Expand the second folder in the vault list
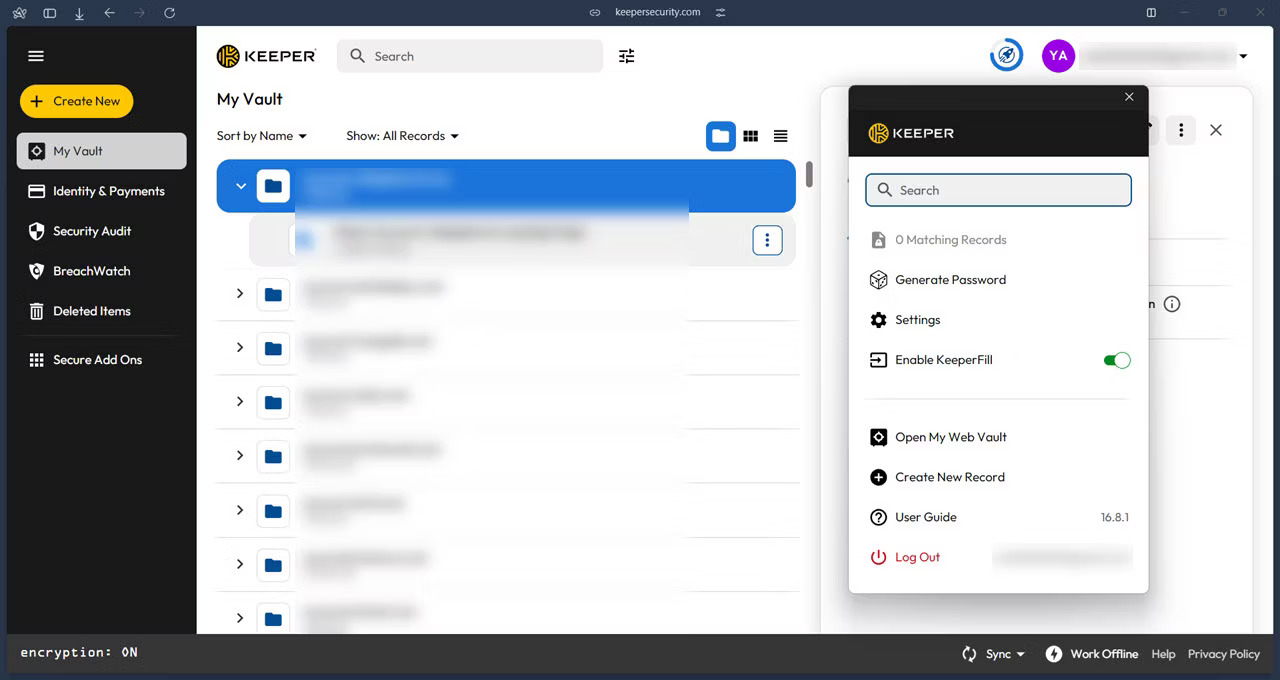The height and width of the screenshot is (680, 1280). 239,294
